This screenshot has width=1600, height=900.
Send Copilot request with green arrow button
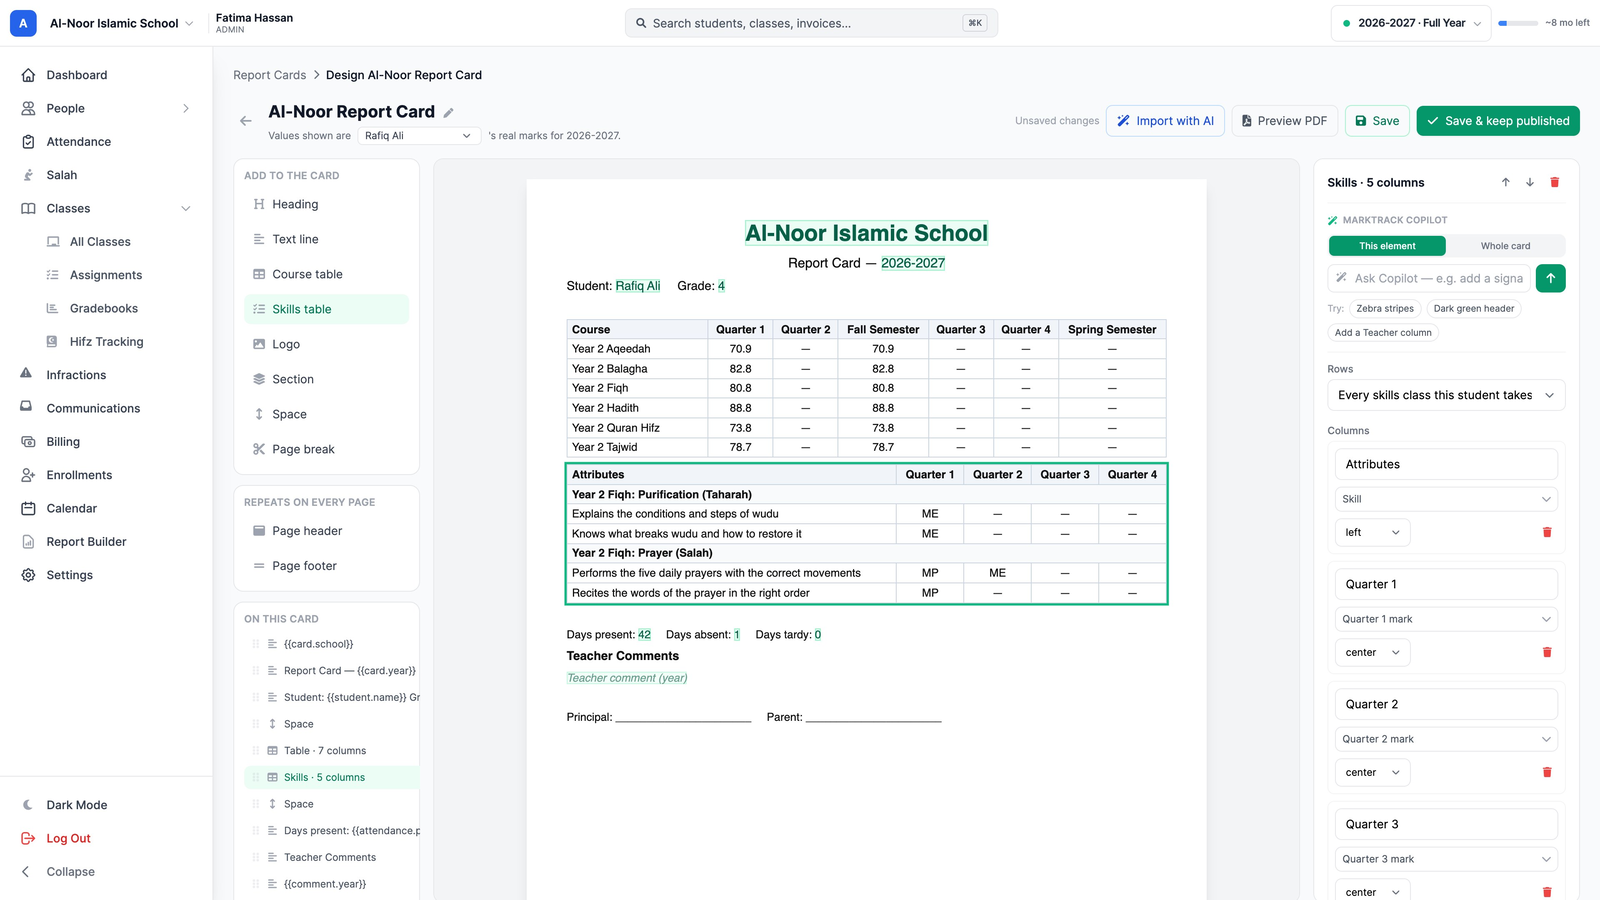pos(1550,278)
